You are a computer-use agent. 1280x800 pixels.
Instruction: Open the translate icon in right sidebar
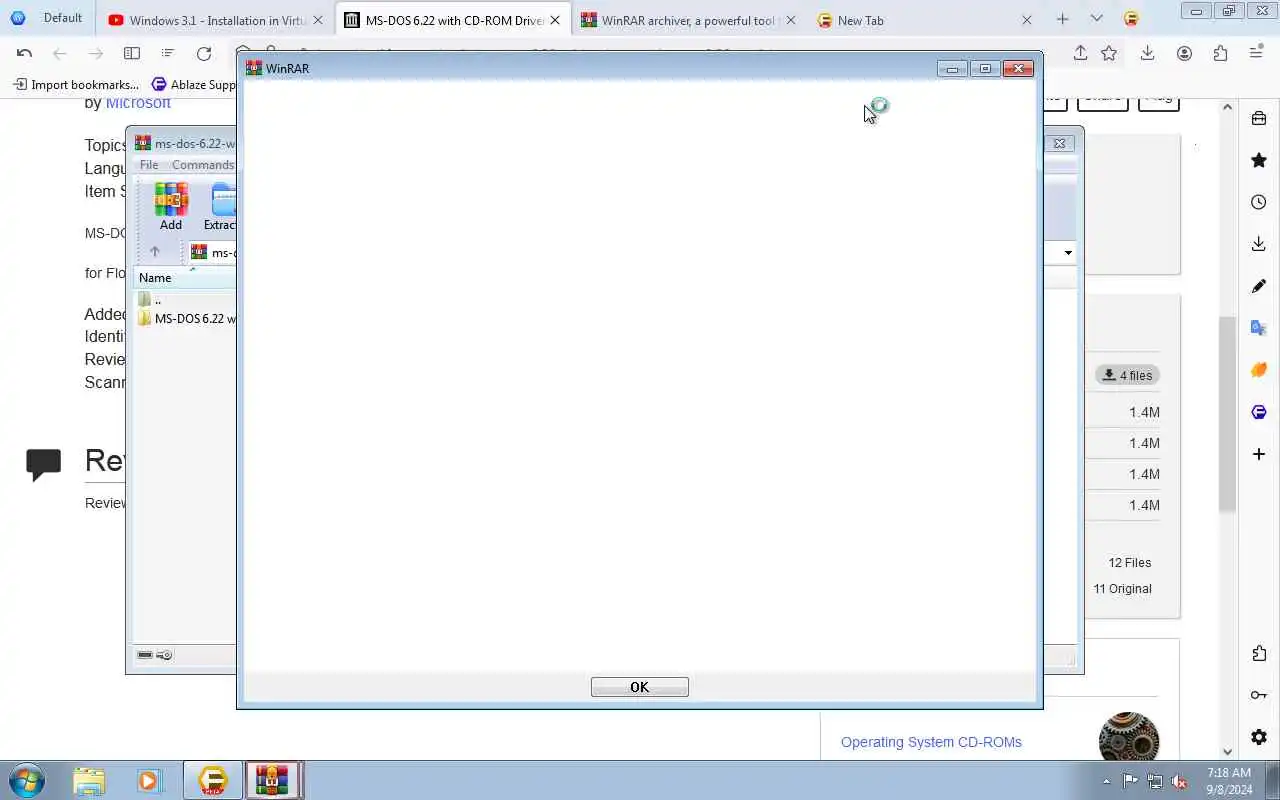pos(1259,328)
